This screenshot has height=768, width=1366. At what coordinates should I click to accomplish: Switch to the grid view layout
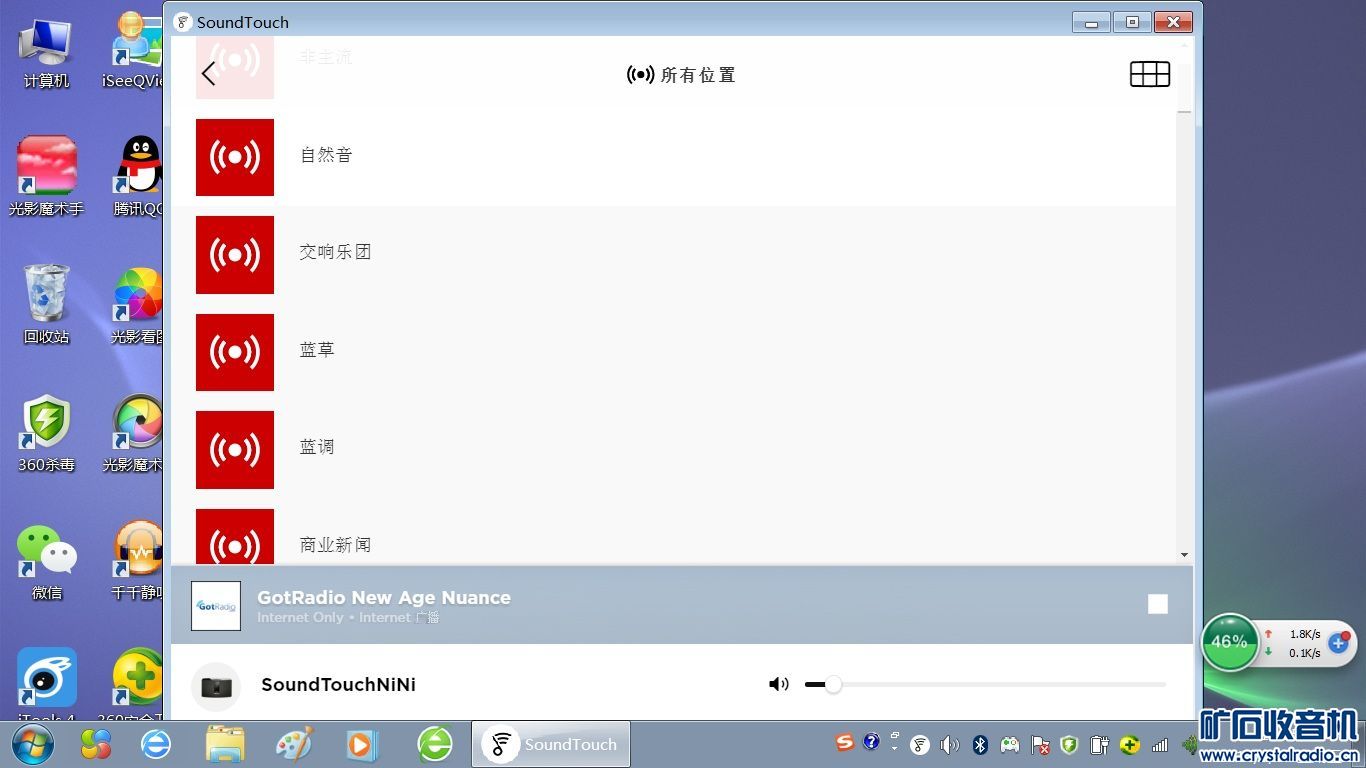1150,74
